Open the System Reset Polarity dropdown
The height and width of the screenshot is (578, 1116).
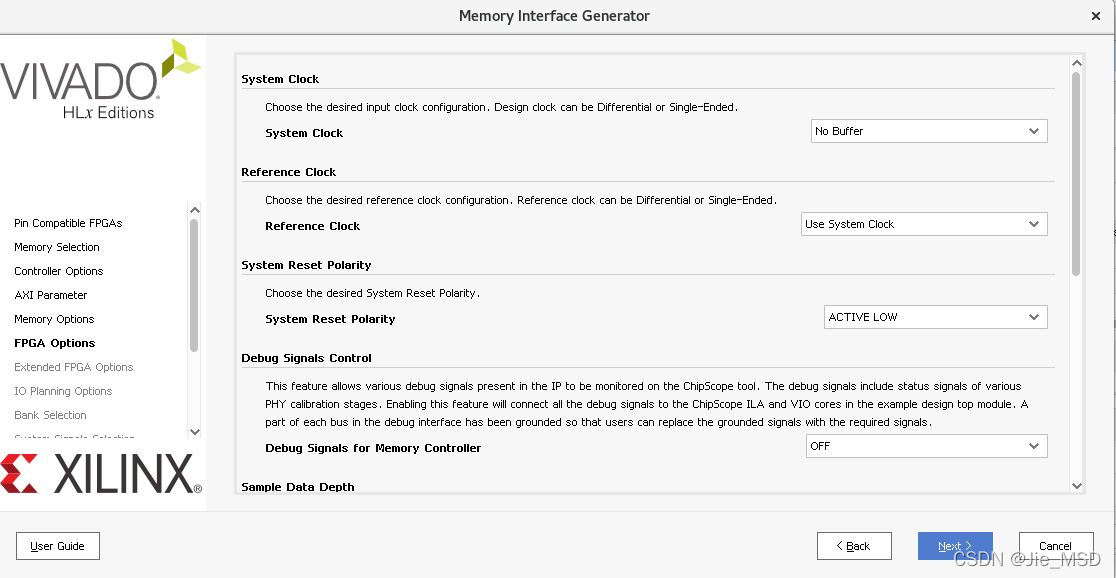[935, 317]
